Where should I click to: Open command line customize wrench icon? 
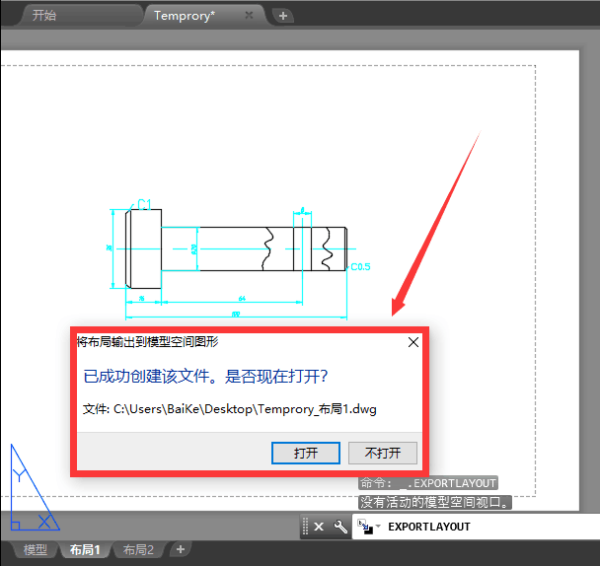(340, 527)
